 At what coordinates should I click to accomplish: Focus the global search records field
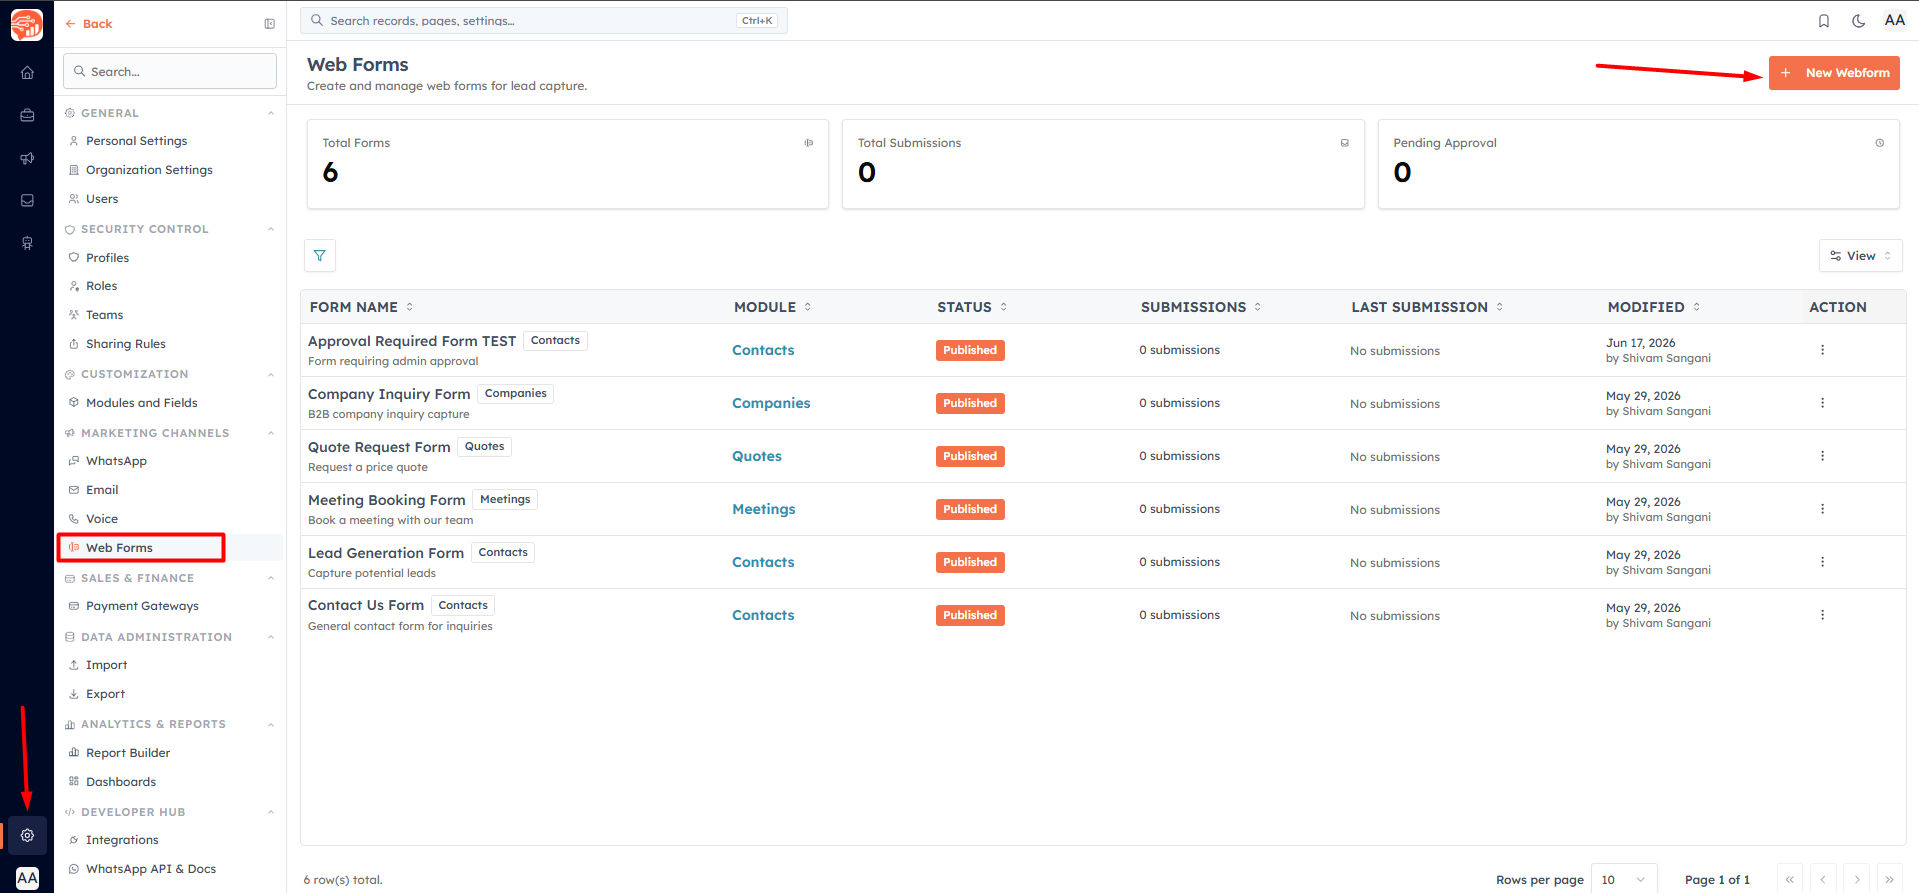point(544,20)
